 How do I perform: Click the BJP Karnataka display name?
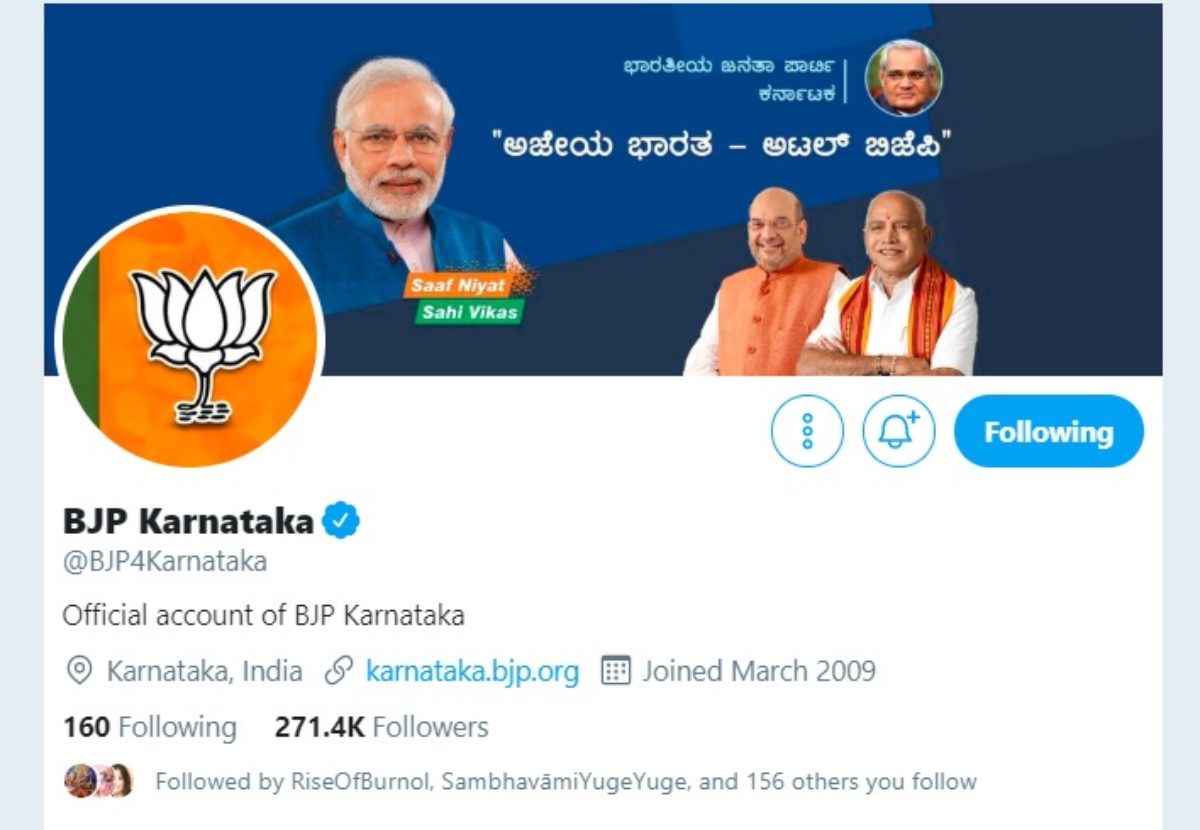pyautogui.click(x=188, y=520)
